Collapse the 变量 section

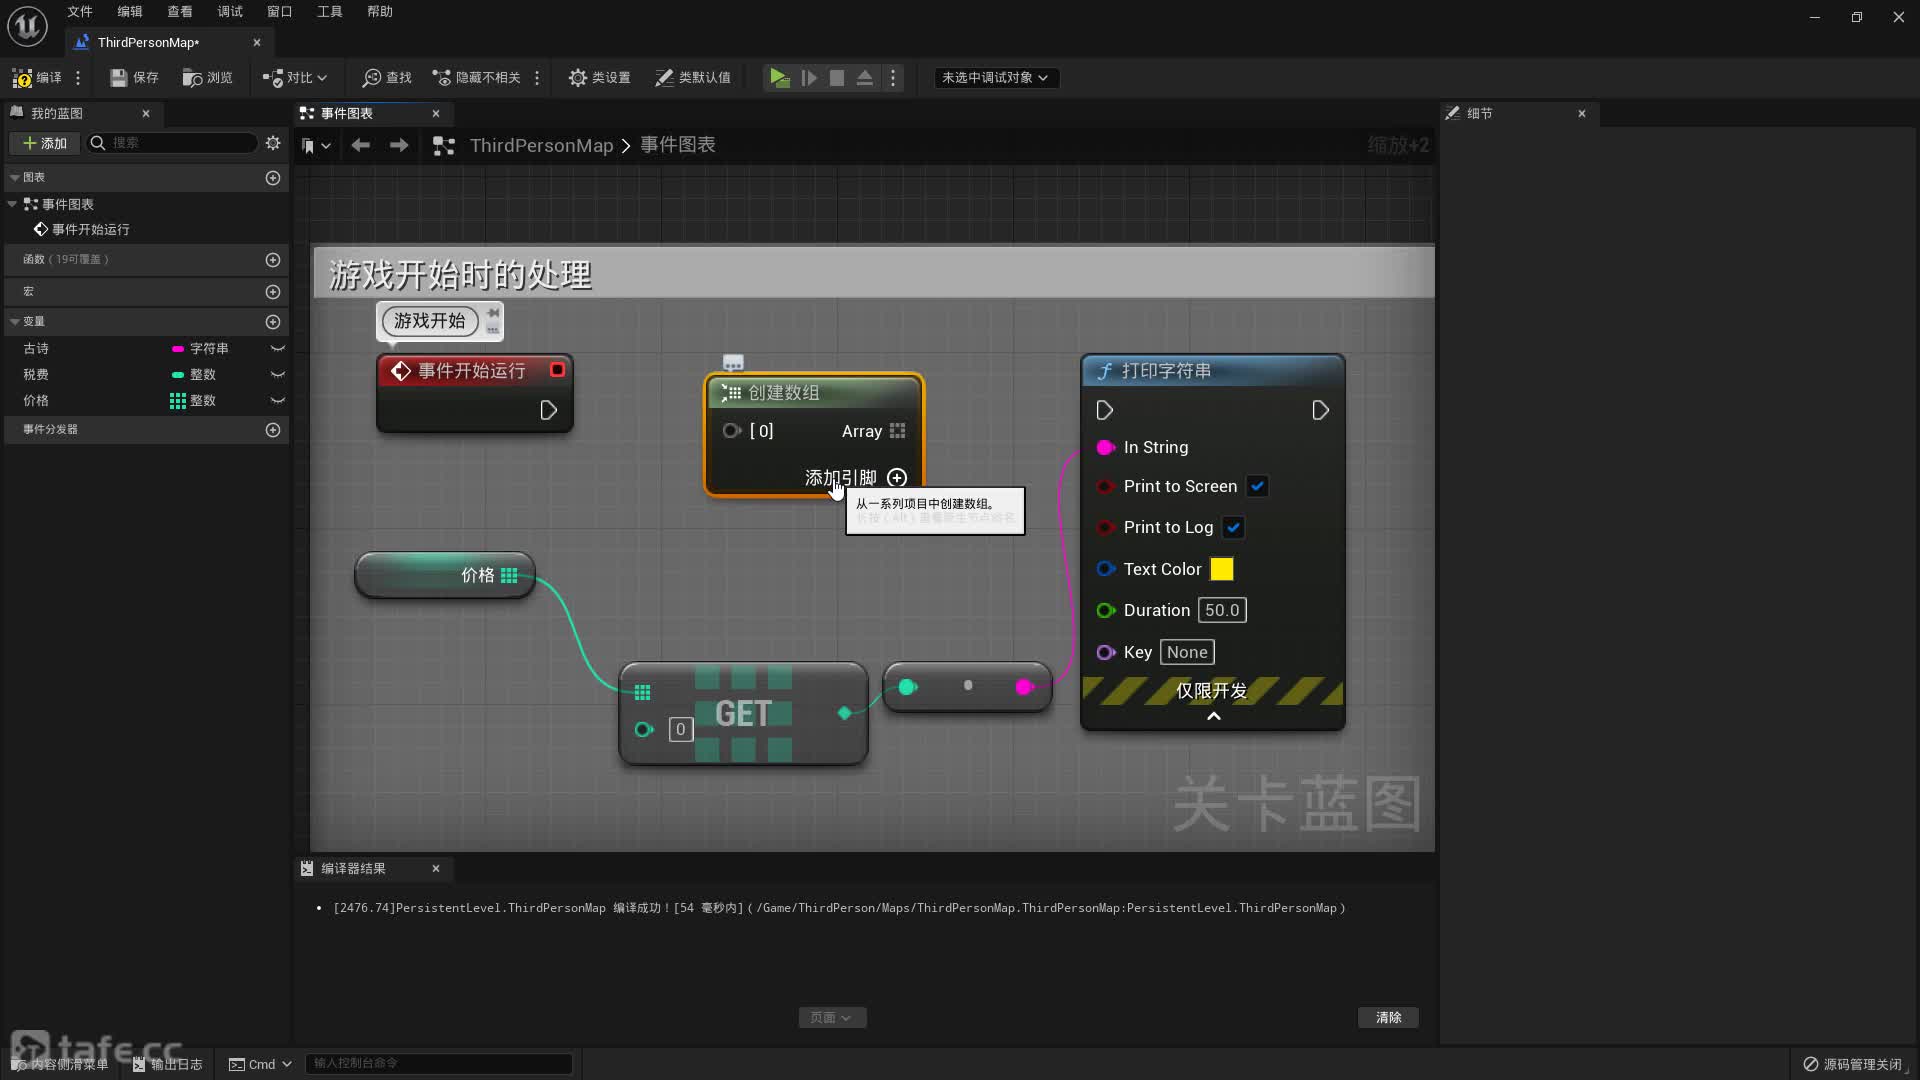click(x=15, y=322)
